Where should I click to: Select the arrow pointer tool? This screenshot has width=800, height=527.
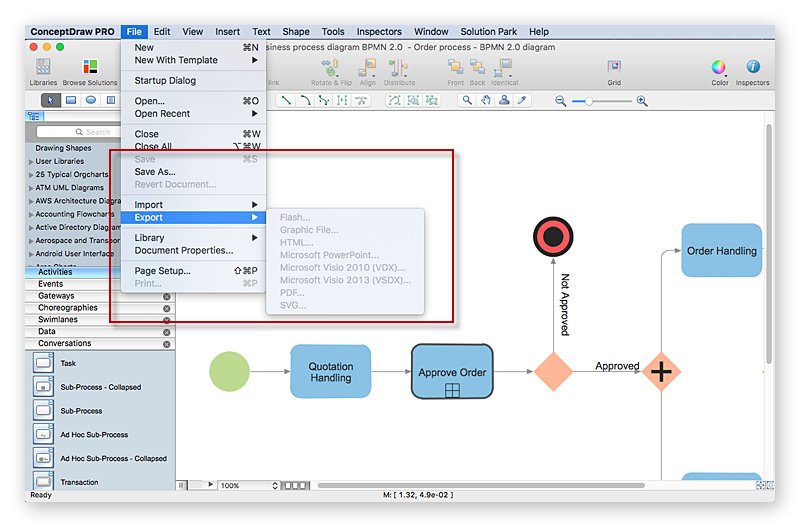[51, 100]
